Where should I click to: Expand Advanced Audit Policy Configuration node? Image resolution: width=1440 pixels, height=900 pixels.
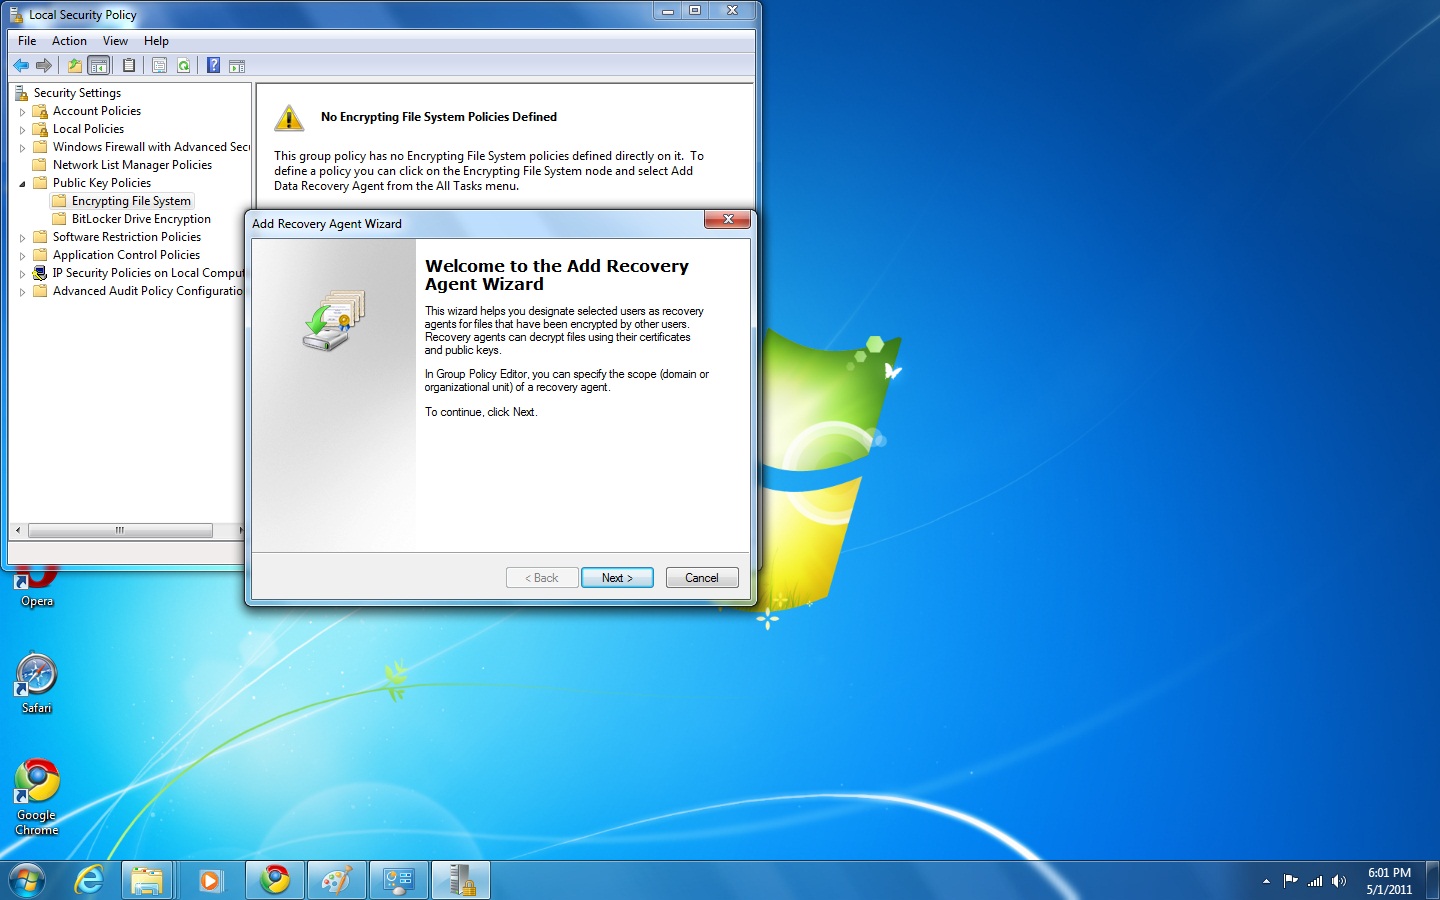pos(22,292)
